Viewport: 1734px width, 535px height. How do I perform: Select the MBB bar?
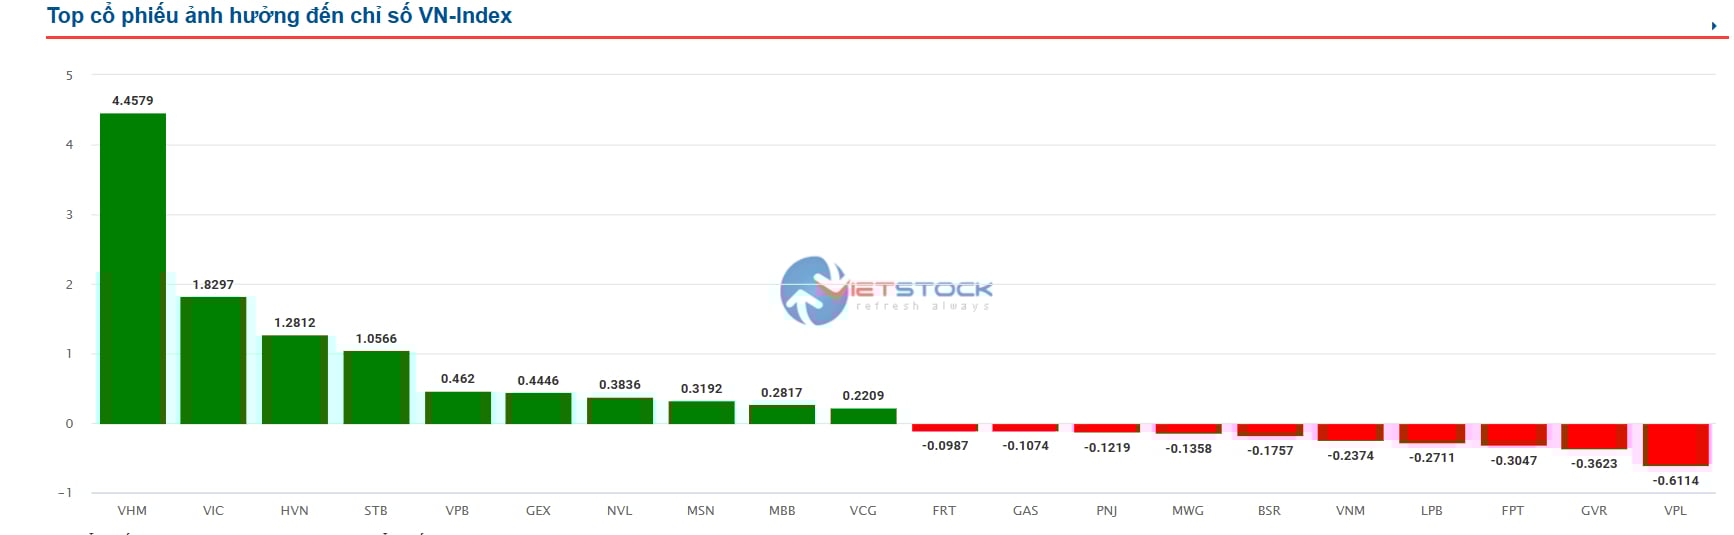click(782, 414)
